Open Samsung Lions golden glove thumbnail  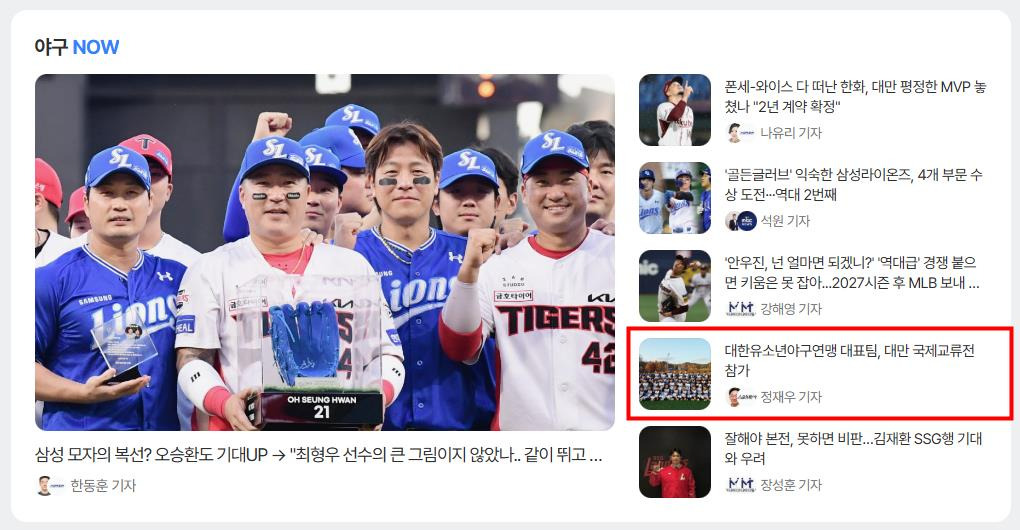[675, 198]
